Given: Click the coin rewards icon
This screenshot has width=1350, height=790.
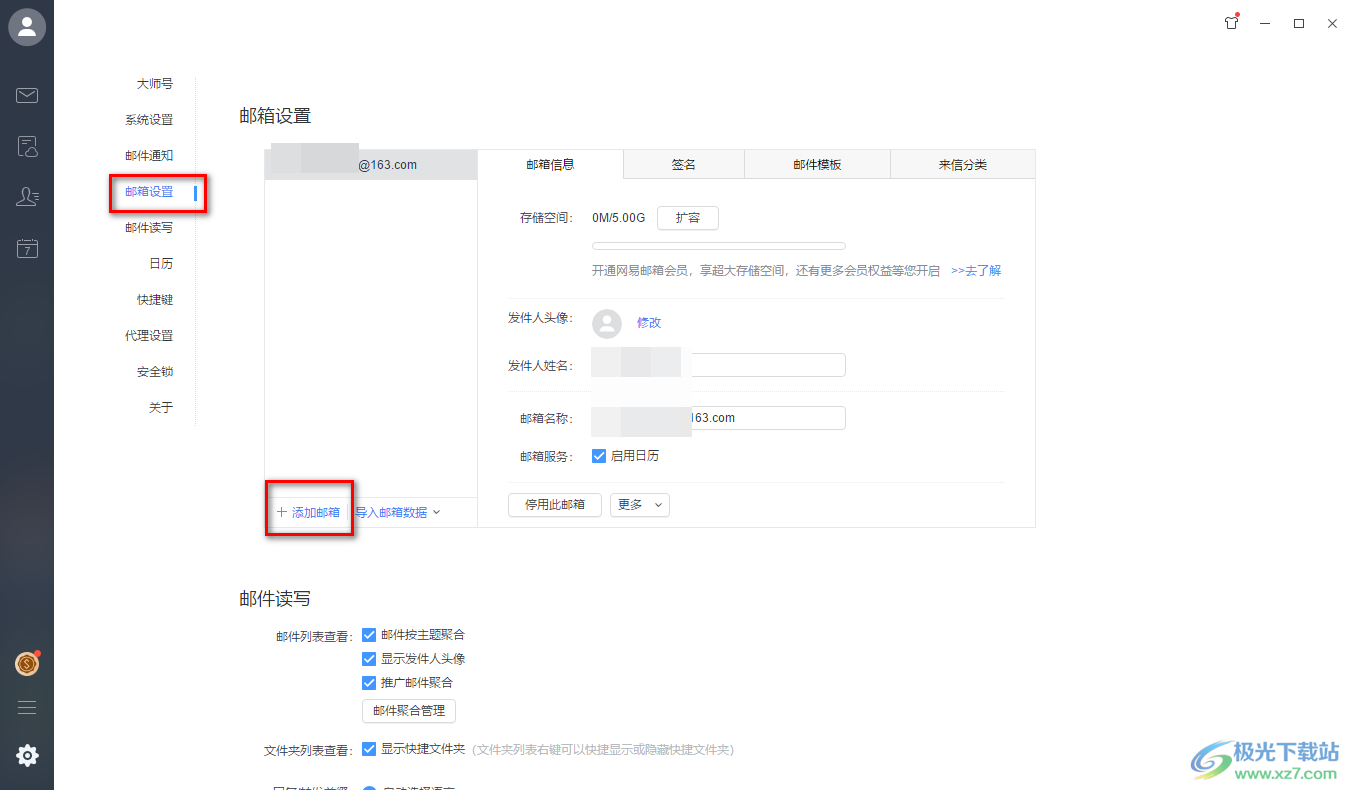Looking at the screenshot, I should (27, 663).
